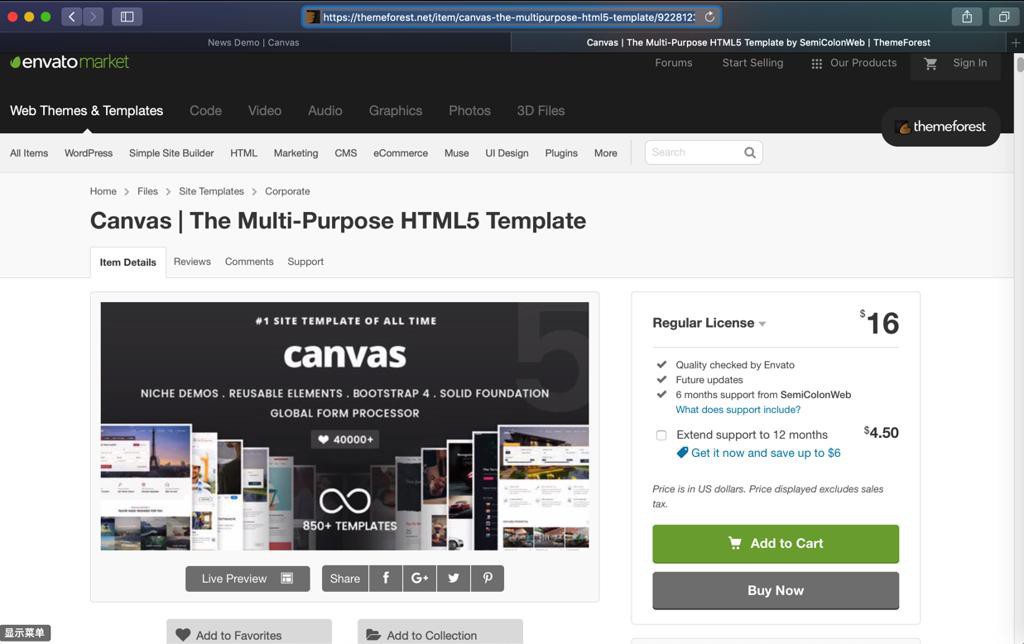Click the Start Selling link
1024x644 pixels.
752,63
